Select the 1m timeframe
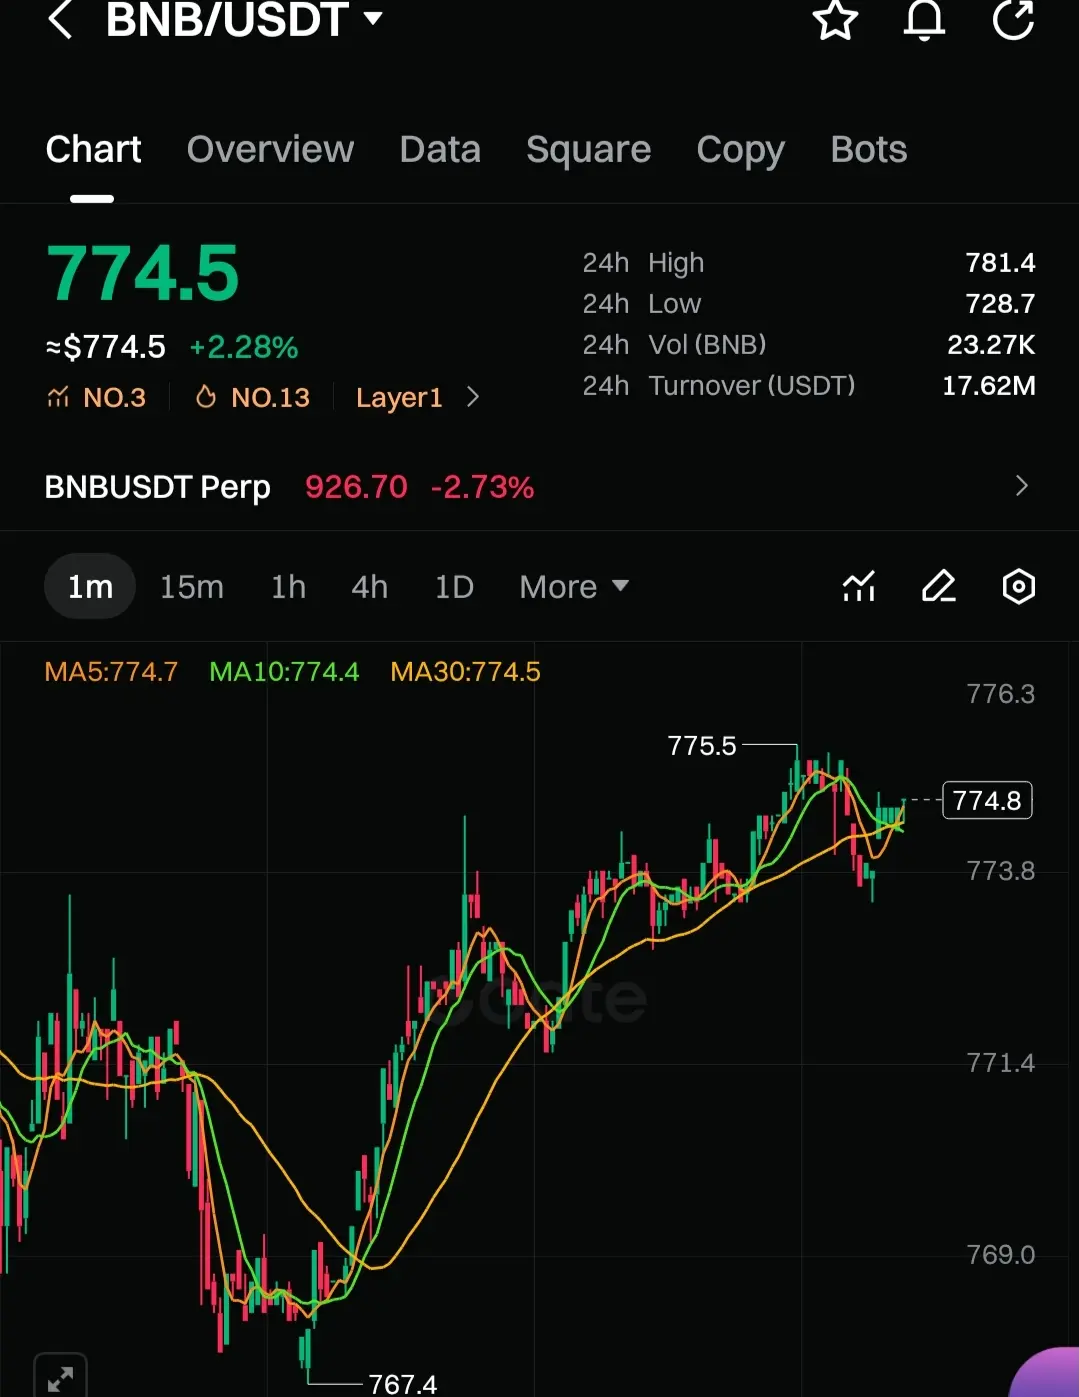Image resolution: width=1079 pixels, height=1397 pixels. point(90,586)
